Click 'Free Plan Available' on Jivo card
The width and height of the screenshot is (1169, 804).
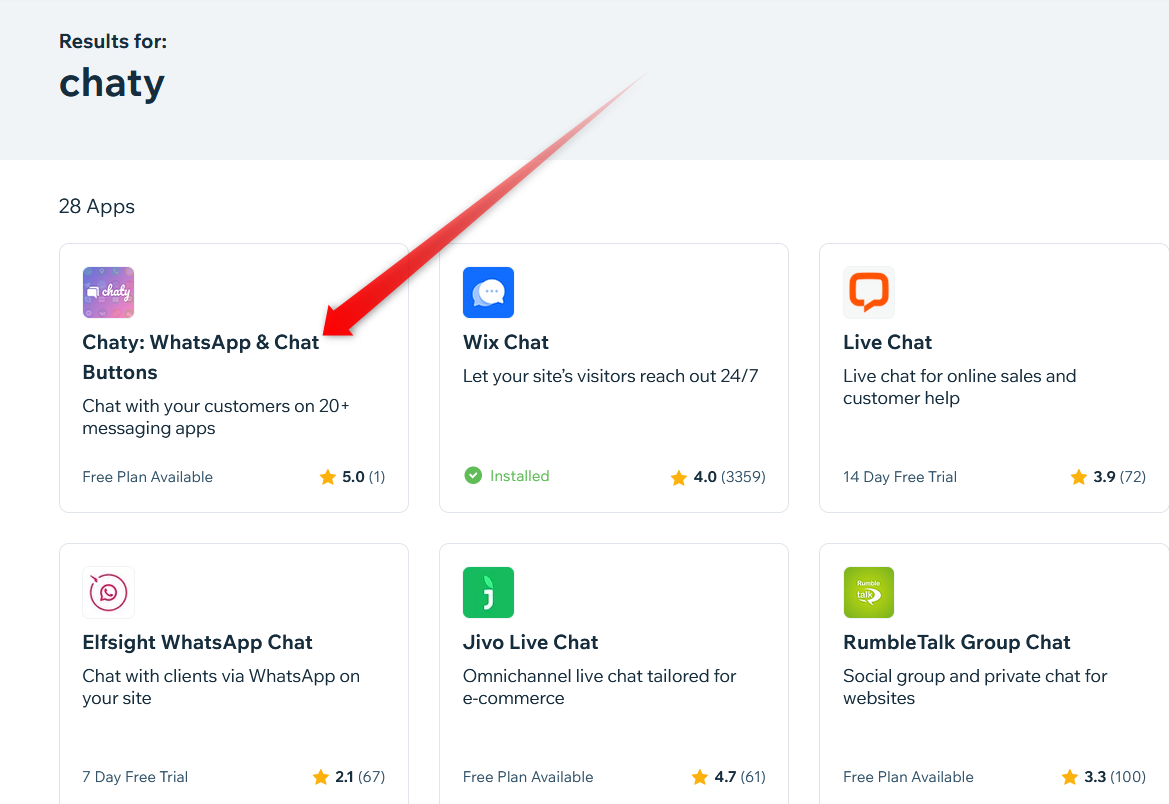[528, 777]
